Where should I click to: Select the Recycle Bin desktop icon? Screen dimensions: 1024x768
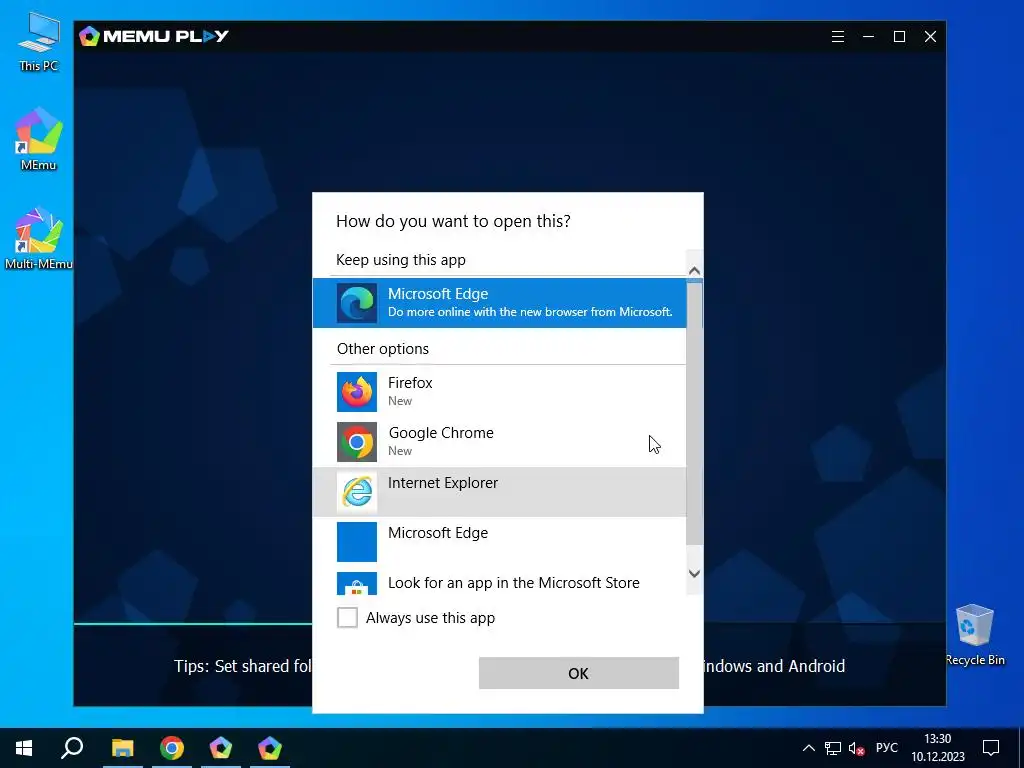coord(974,635)
